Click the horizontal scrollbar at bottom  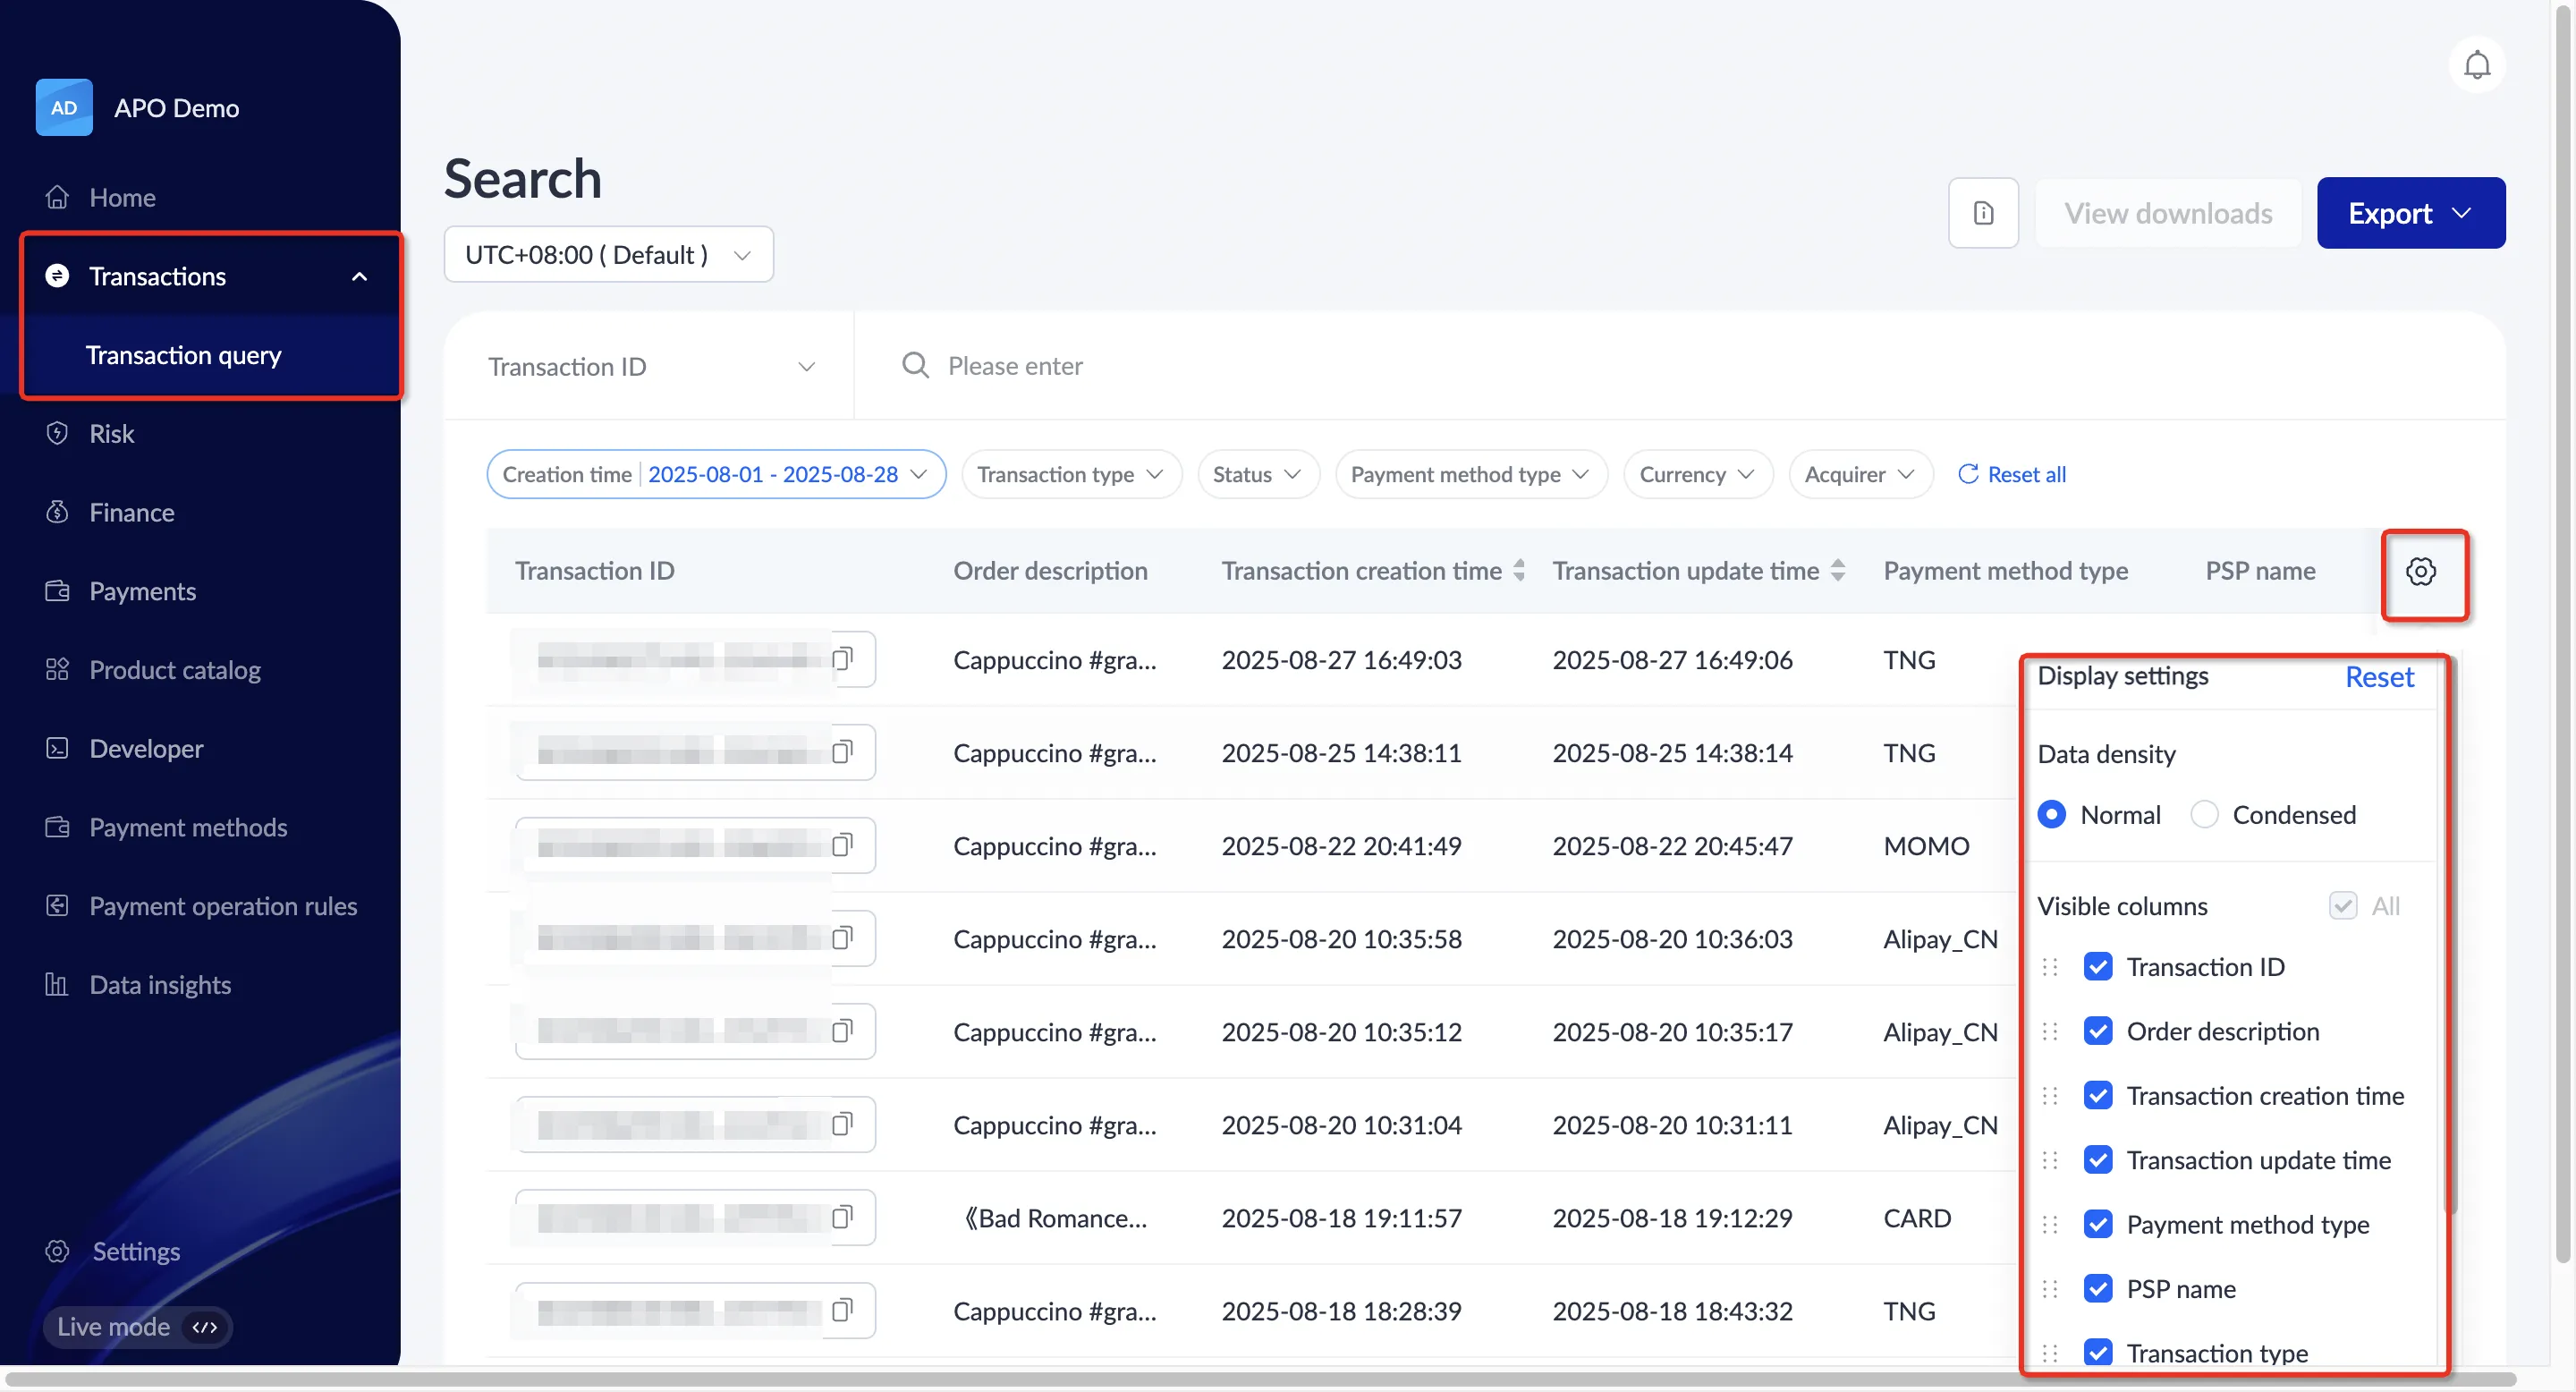1260,1380
